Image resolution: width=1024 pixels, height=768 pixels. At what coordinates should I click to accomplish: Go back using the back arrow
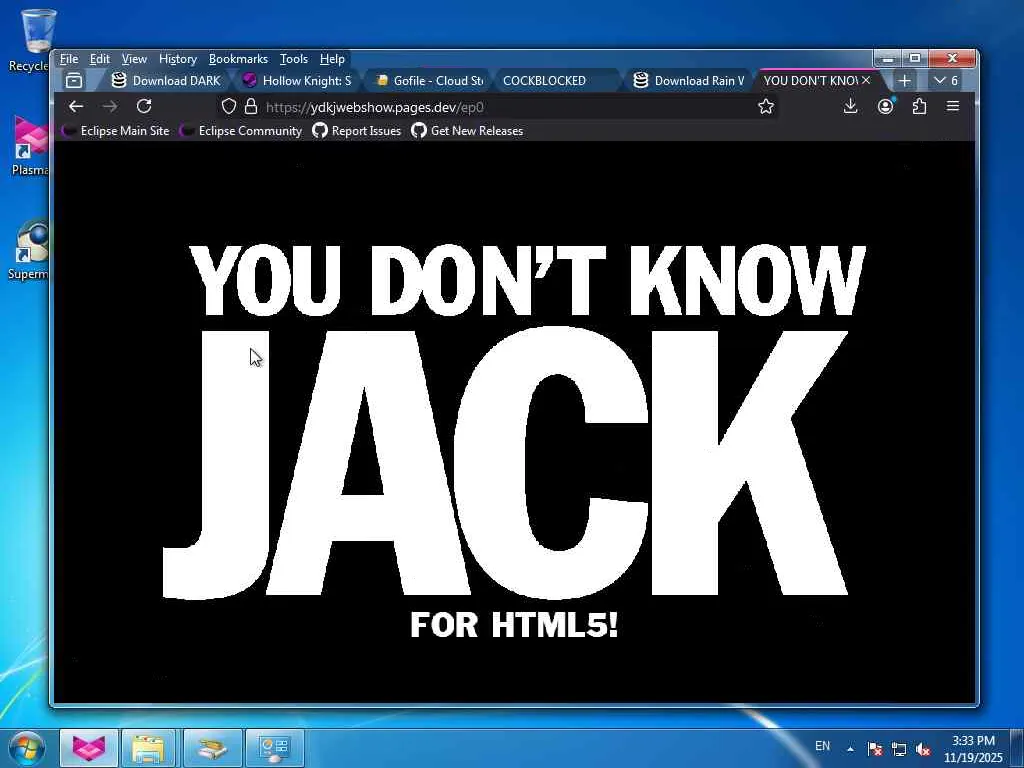[x=76, y=106]
